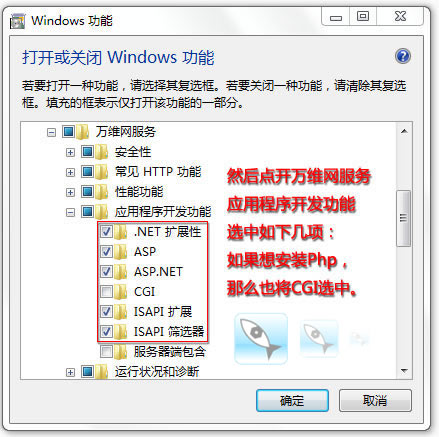Click the large fish icon
Screen dimensions: 439x437
261,339
